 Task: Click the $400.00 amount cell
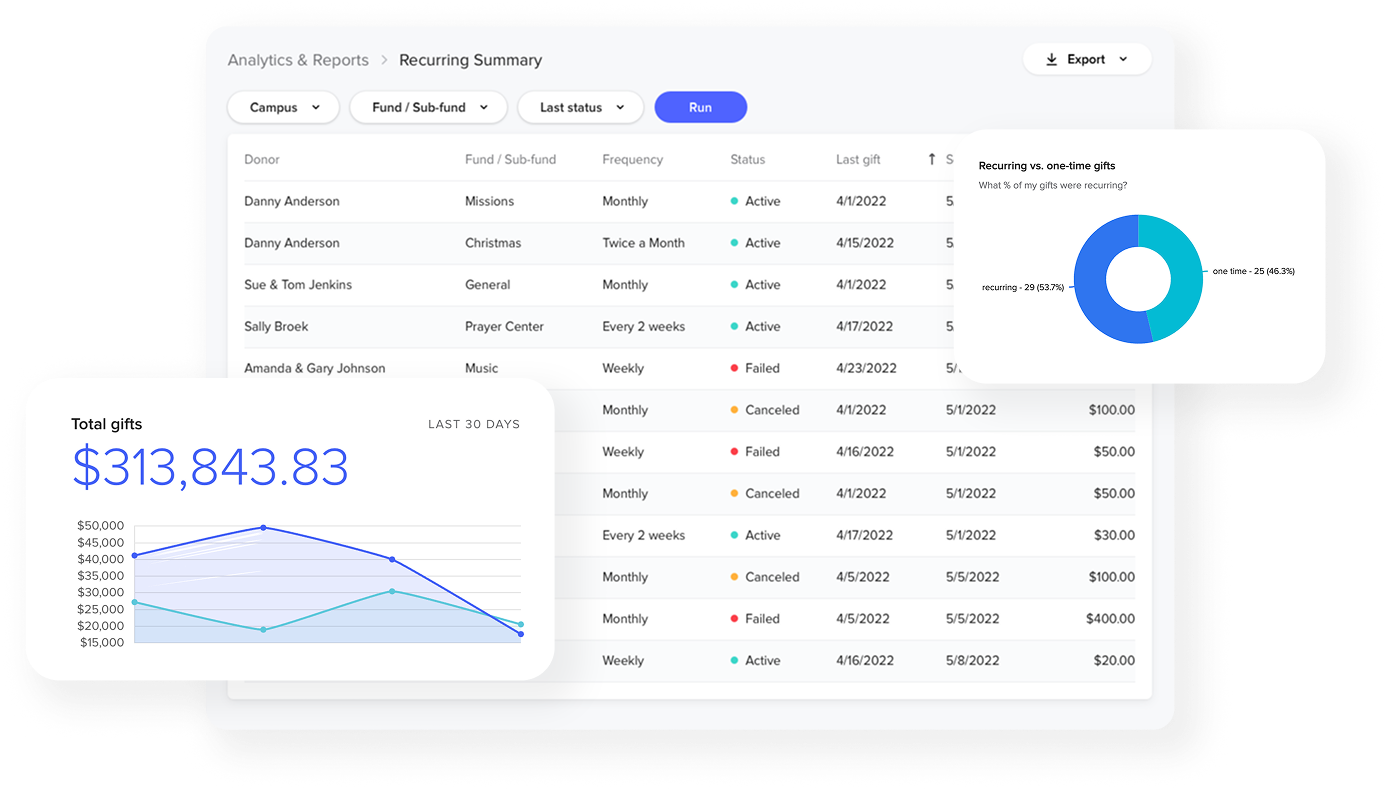(x=1111, y=619)
